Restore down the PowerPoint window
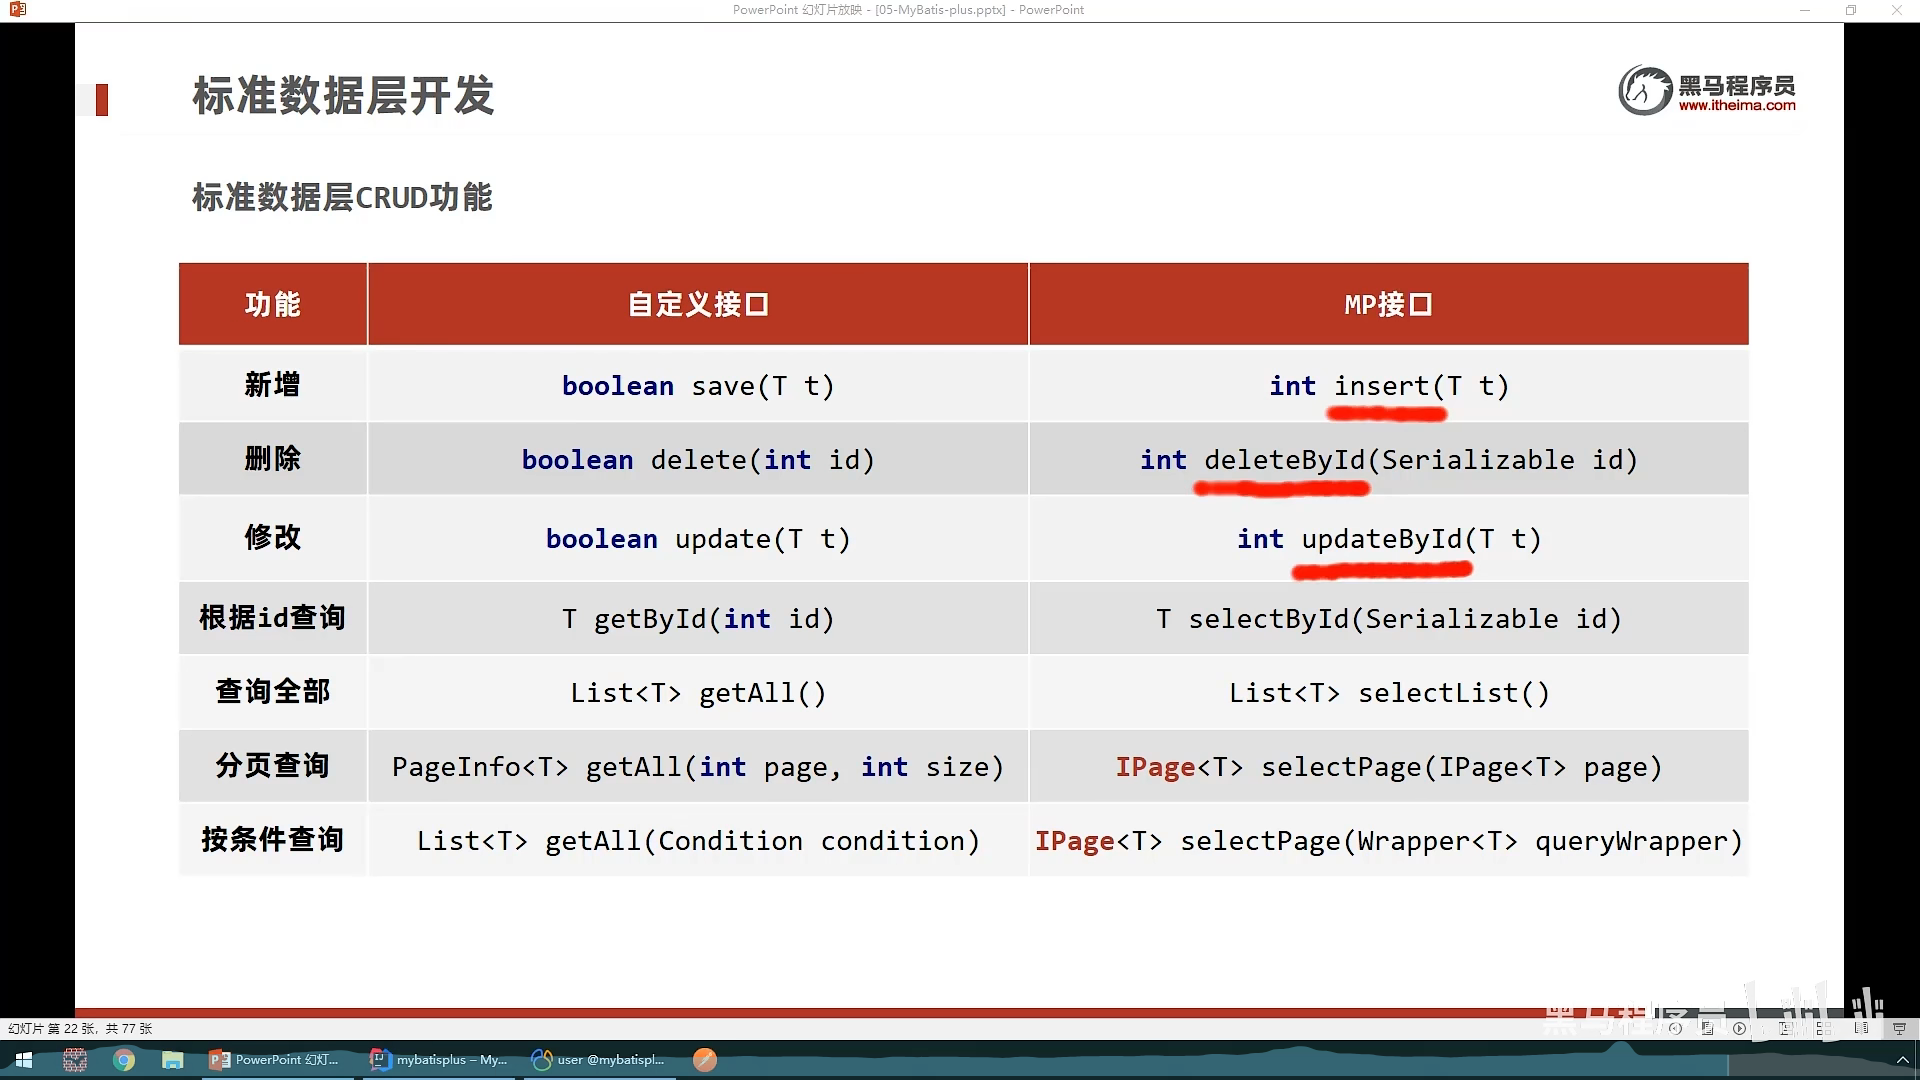Viewport: 1920px width, 1080px height. (x=1850, y=10)
